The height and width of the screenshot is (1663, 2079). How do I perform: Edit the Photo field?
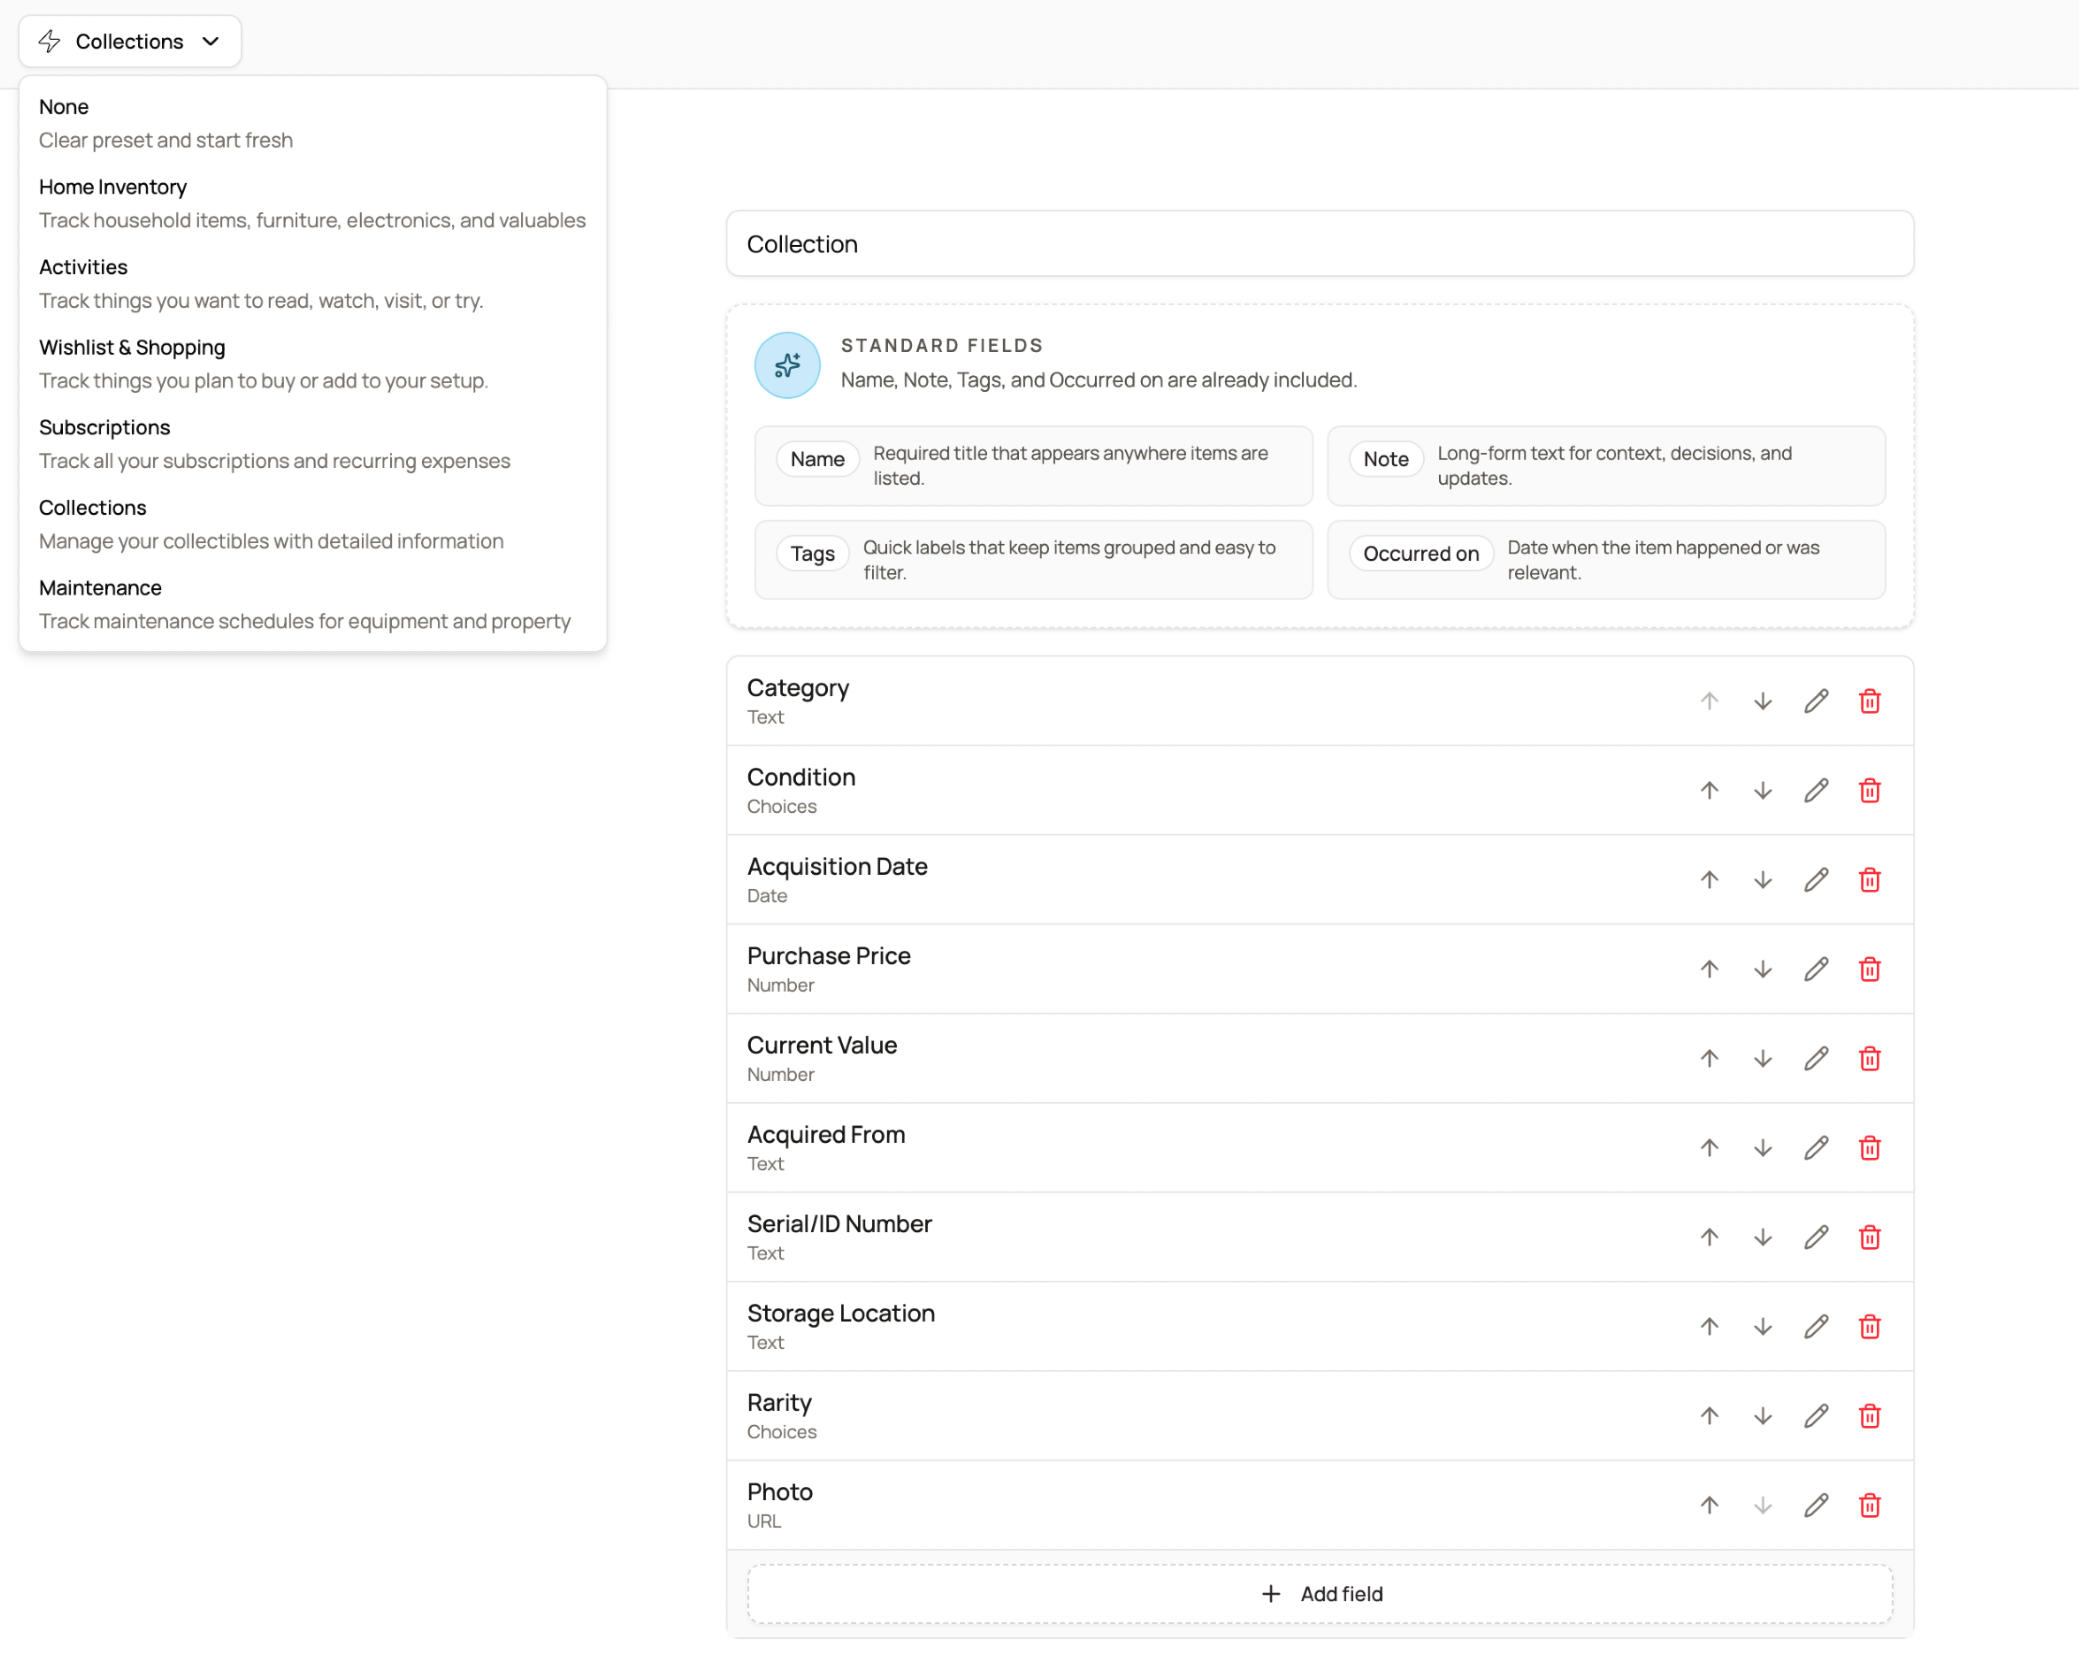[1816, 1505]
